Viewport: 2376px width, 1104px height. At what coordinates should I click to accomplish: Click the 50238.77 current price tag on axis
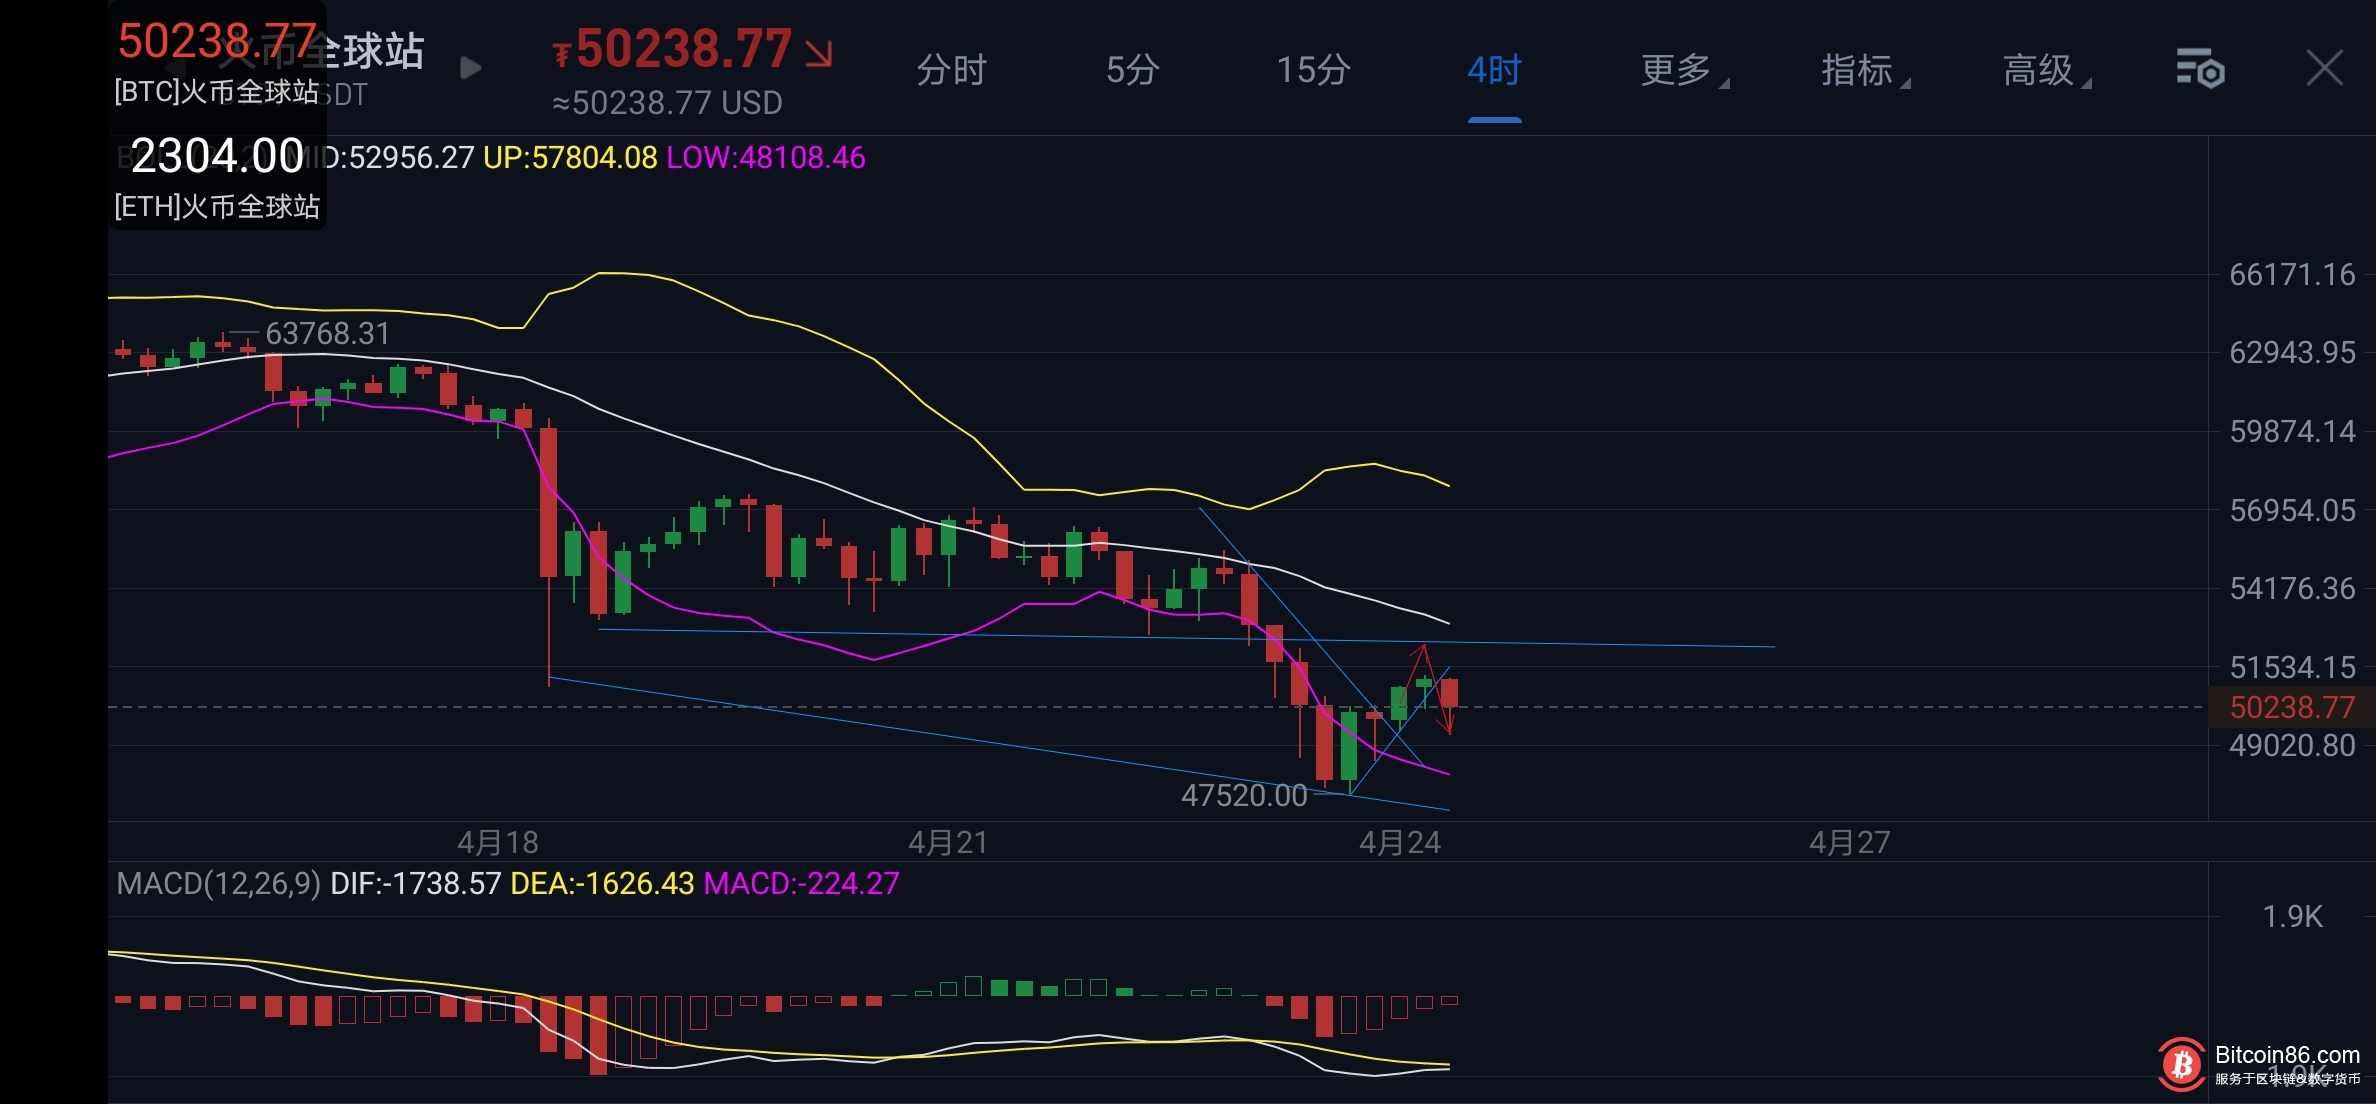pyautogui.click(x=2291, y=707)
